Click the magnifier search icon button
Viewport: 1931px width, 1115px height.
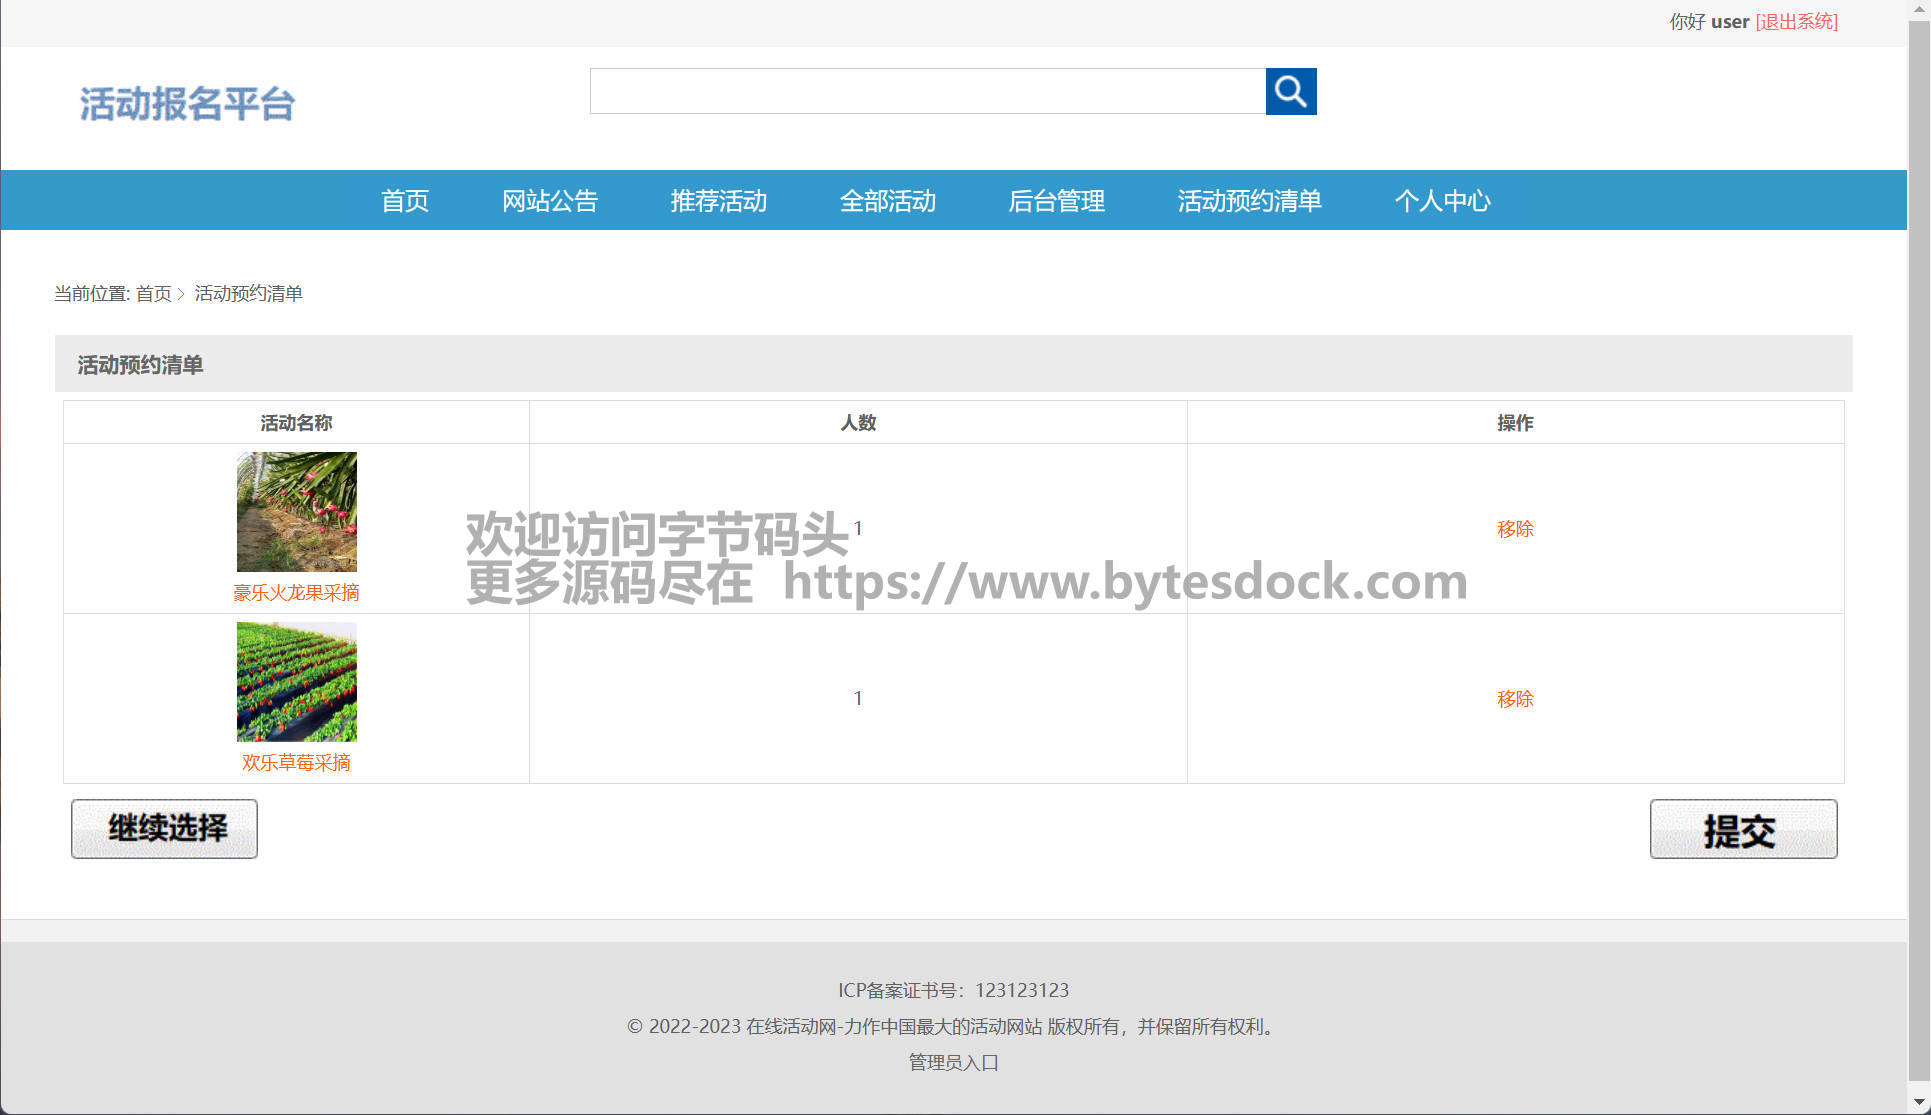click(x=1290, y=91)
